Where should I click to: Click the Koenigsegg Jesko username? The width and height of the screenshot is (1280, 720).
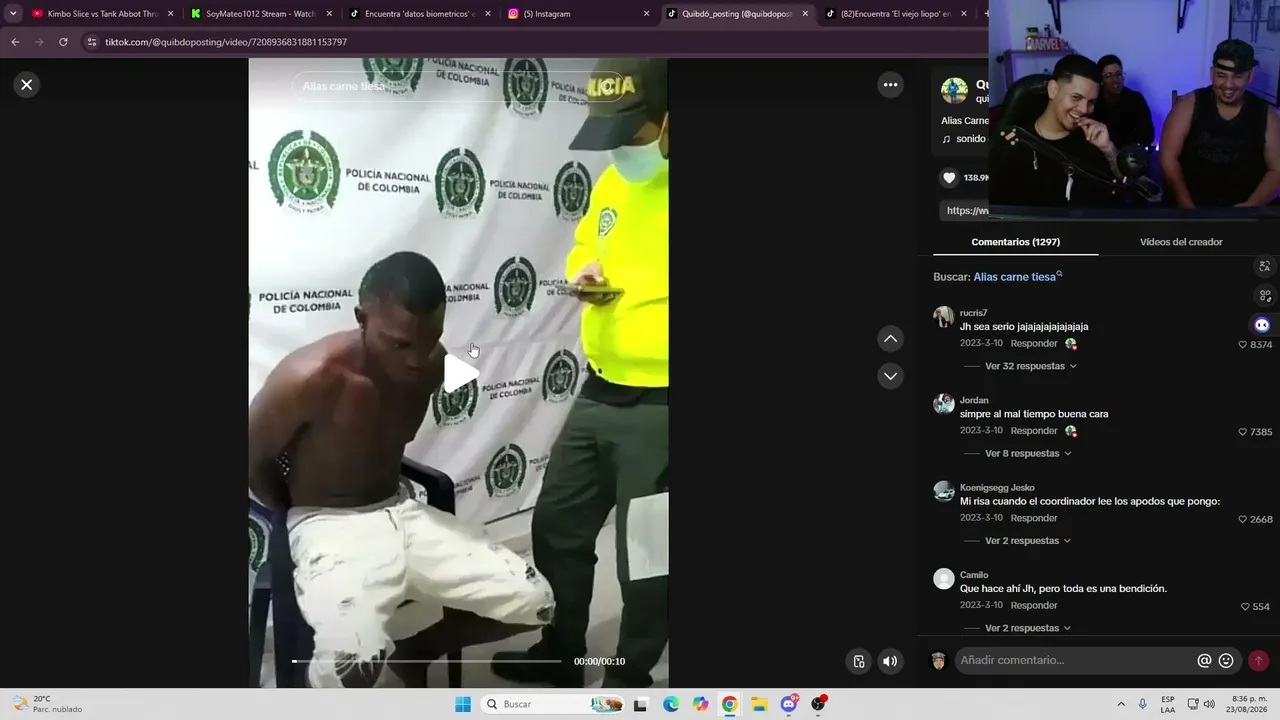click(x=997, y=488)
